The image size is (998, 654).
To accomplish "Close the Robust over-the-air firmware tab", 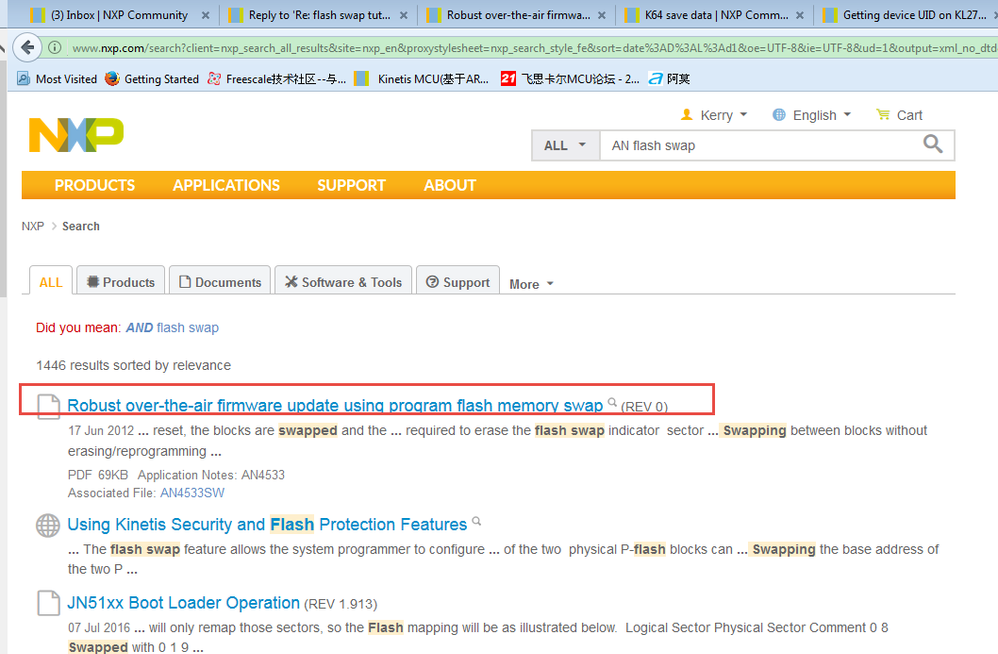I will [x=601, y=15].
